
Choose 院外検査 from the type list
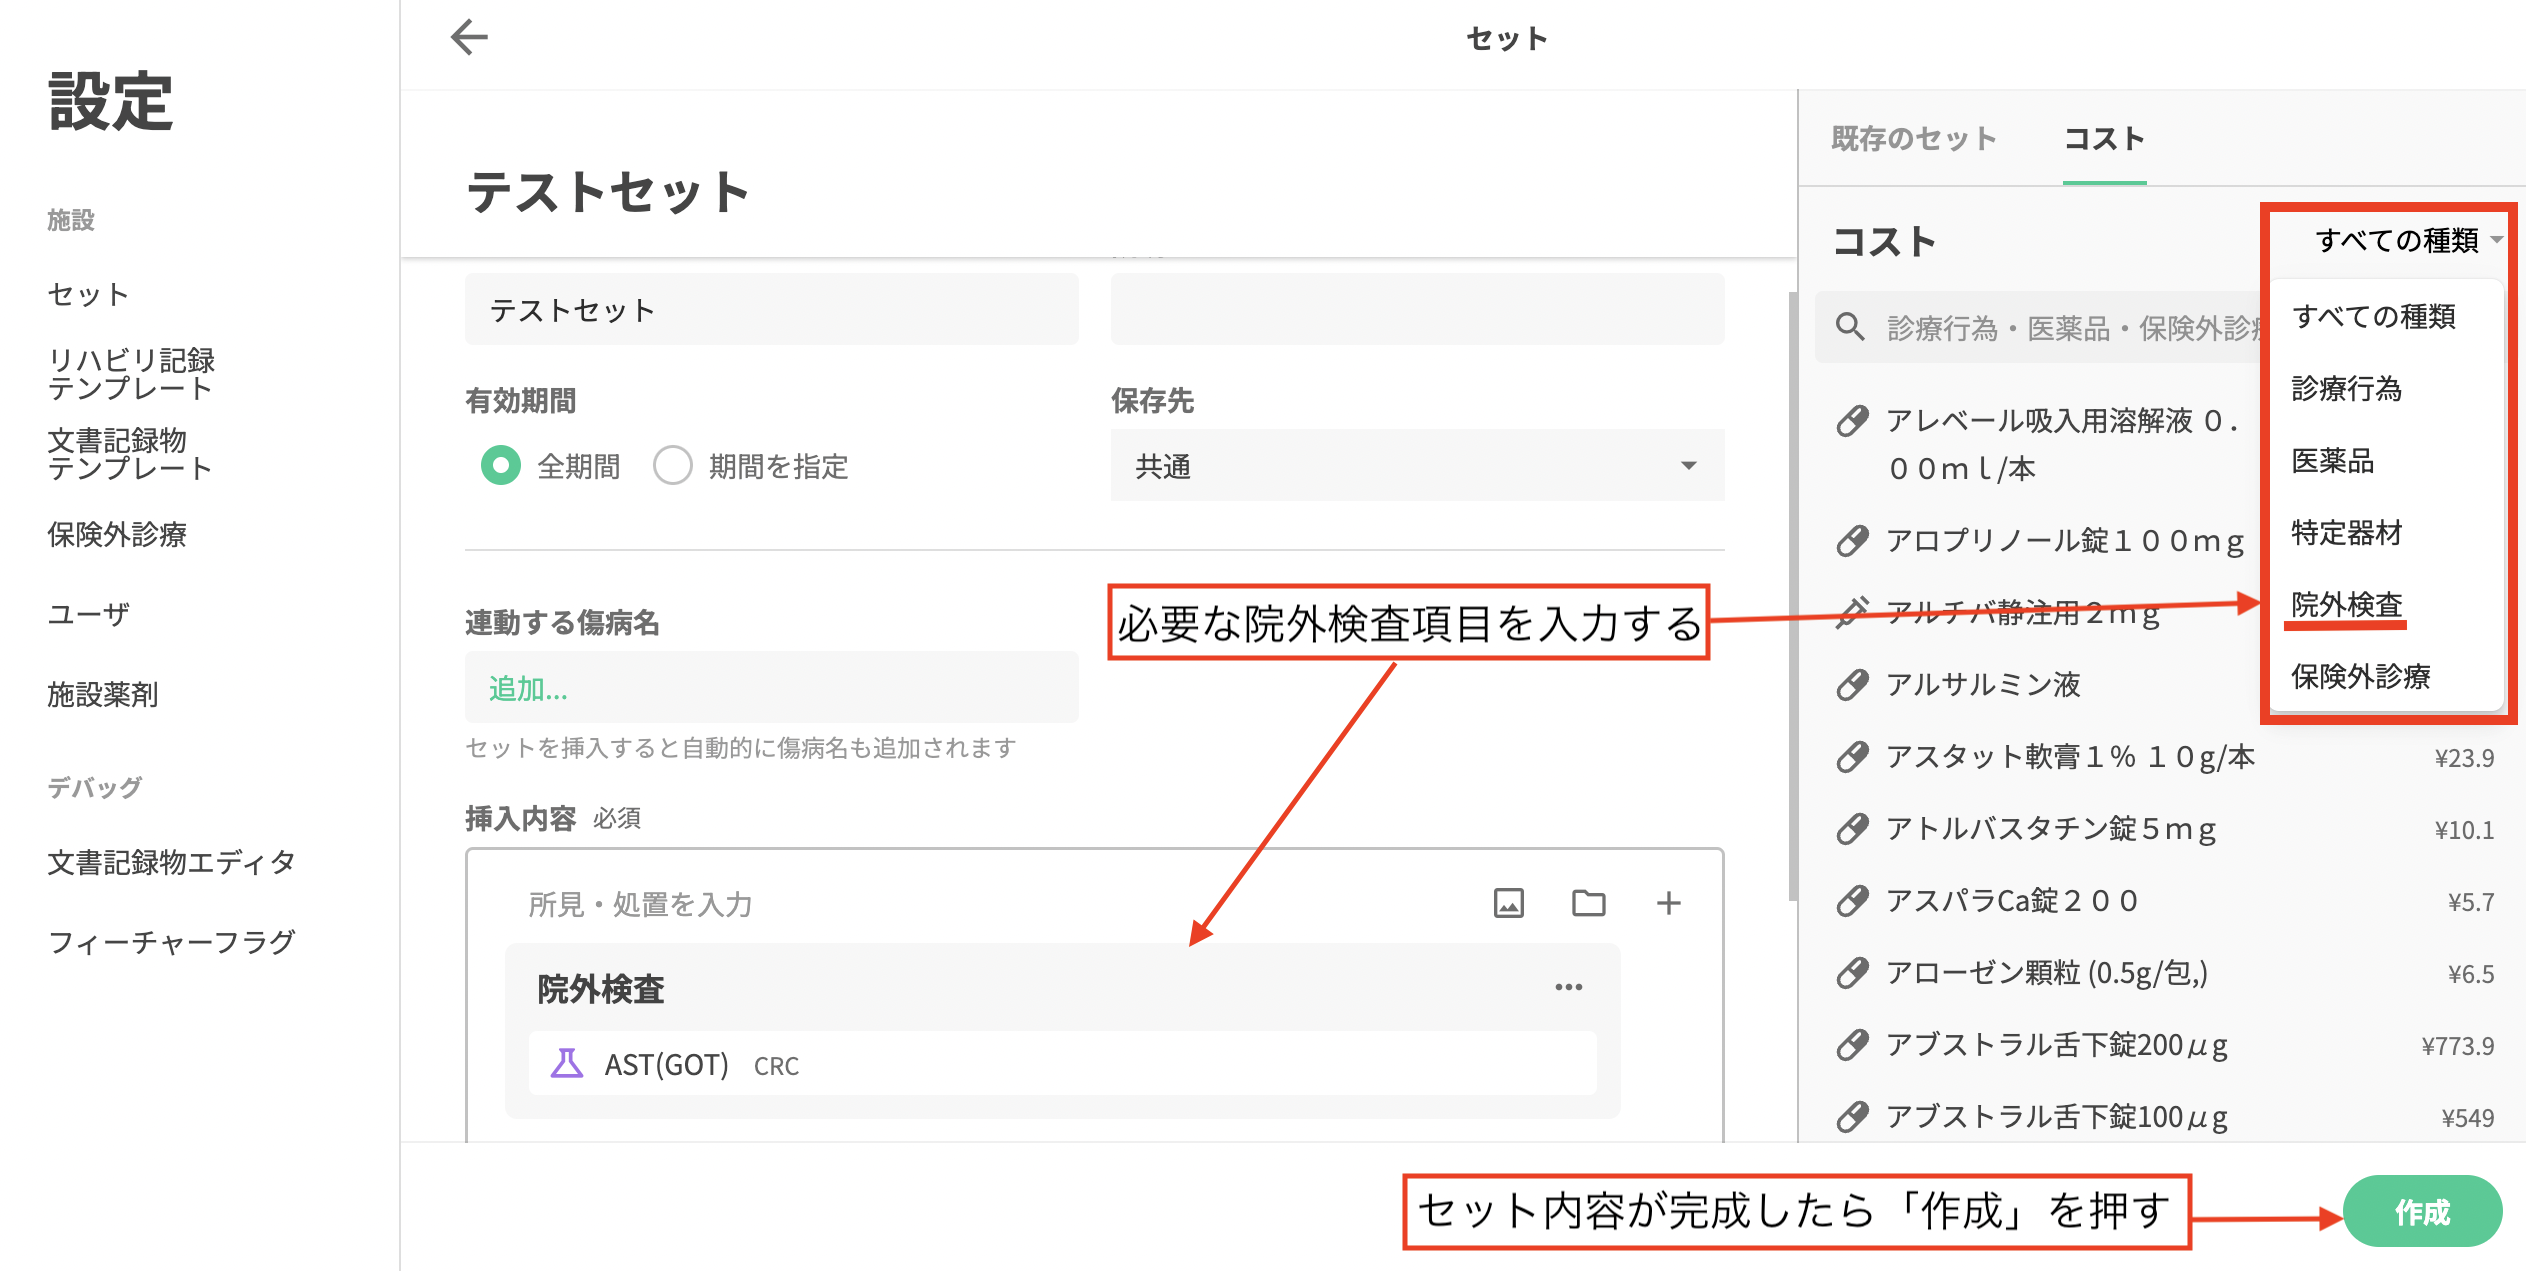click(2346, 604)
